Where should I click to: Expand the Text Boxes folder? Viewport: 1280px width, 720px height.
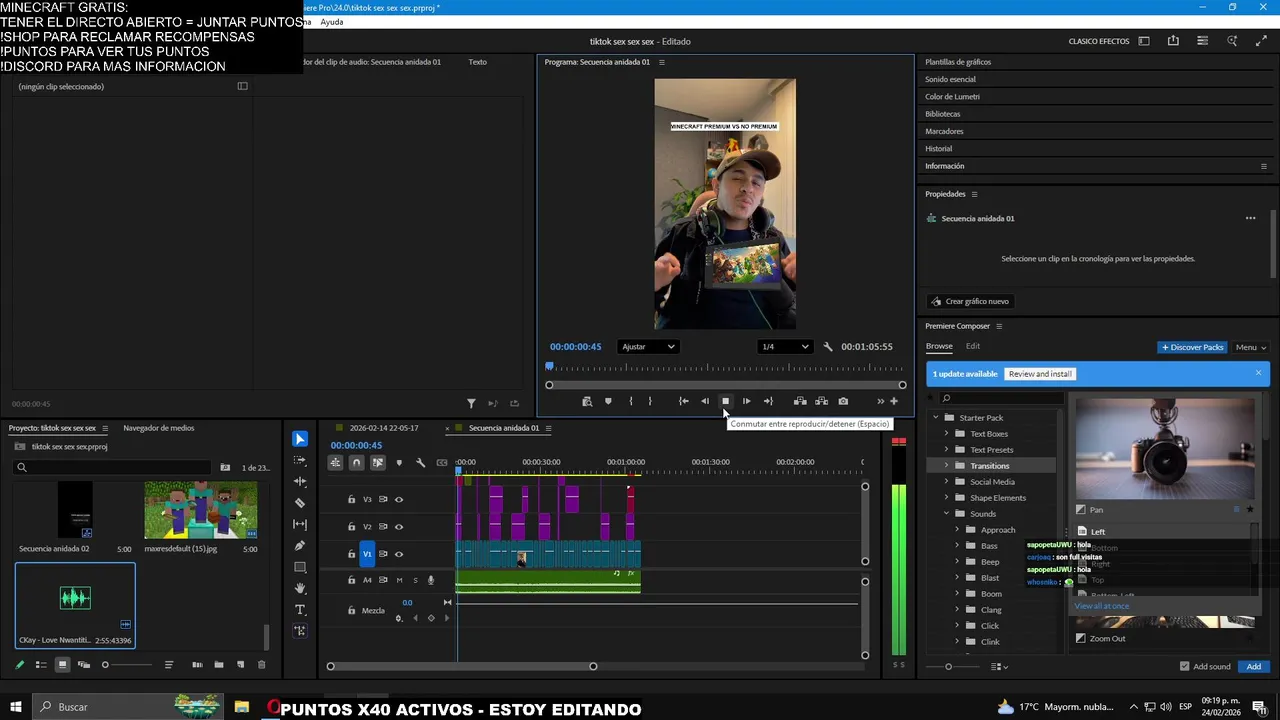(946, 433)
